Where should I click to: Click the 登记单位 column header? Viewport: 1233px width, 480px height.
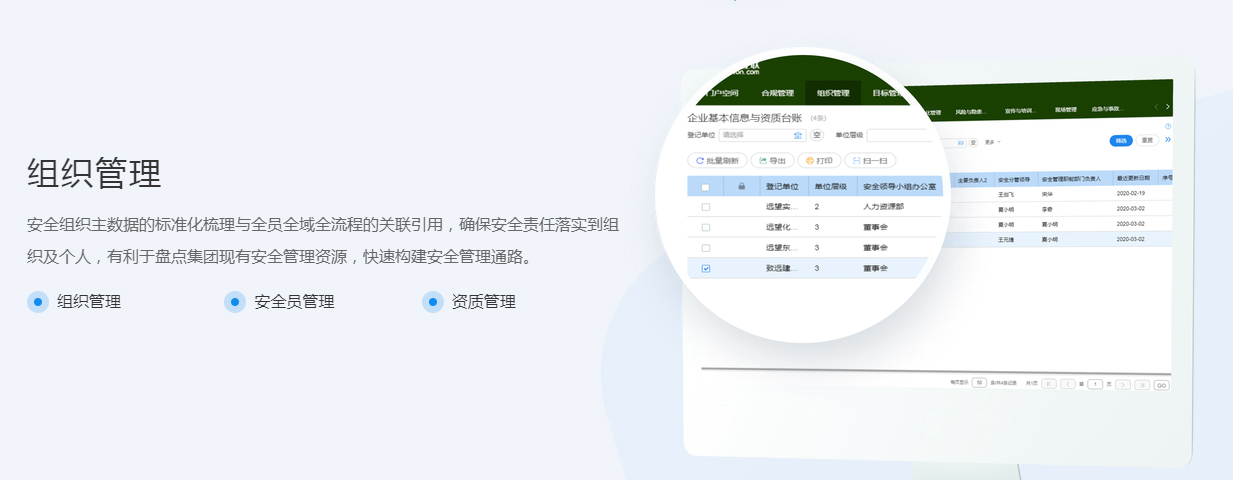tap(781, 187)
